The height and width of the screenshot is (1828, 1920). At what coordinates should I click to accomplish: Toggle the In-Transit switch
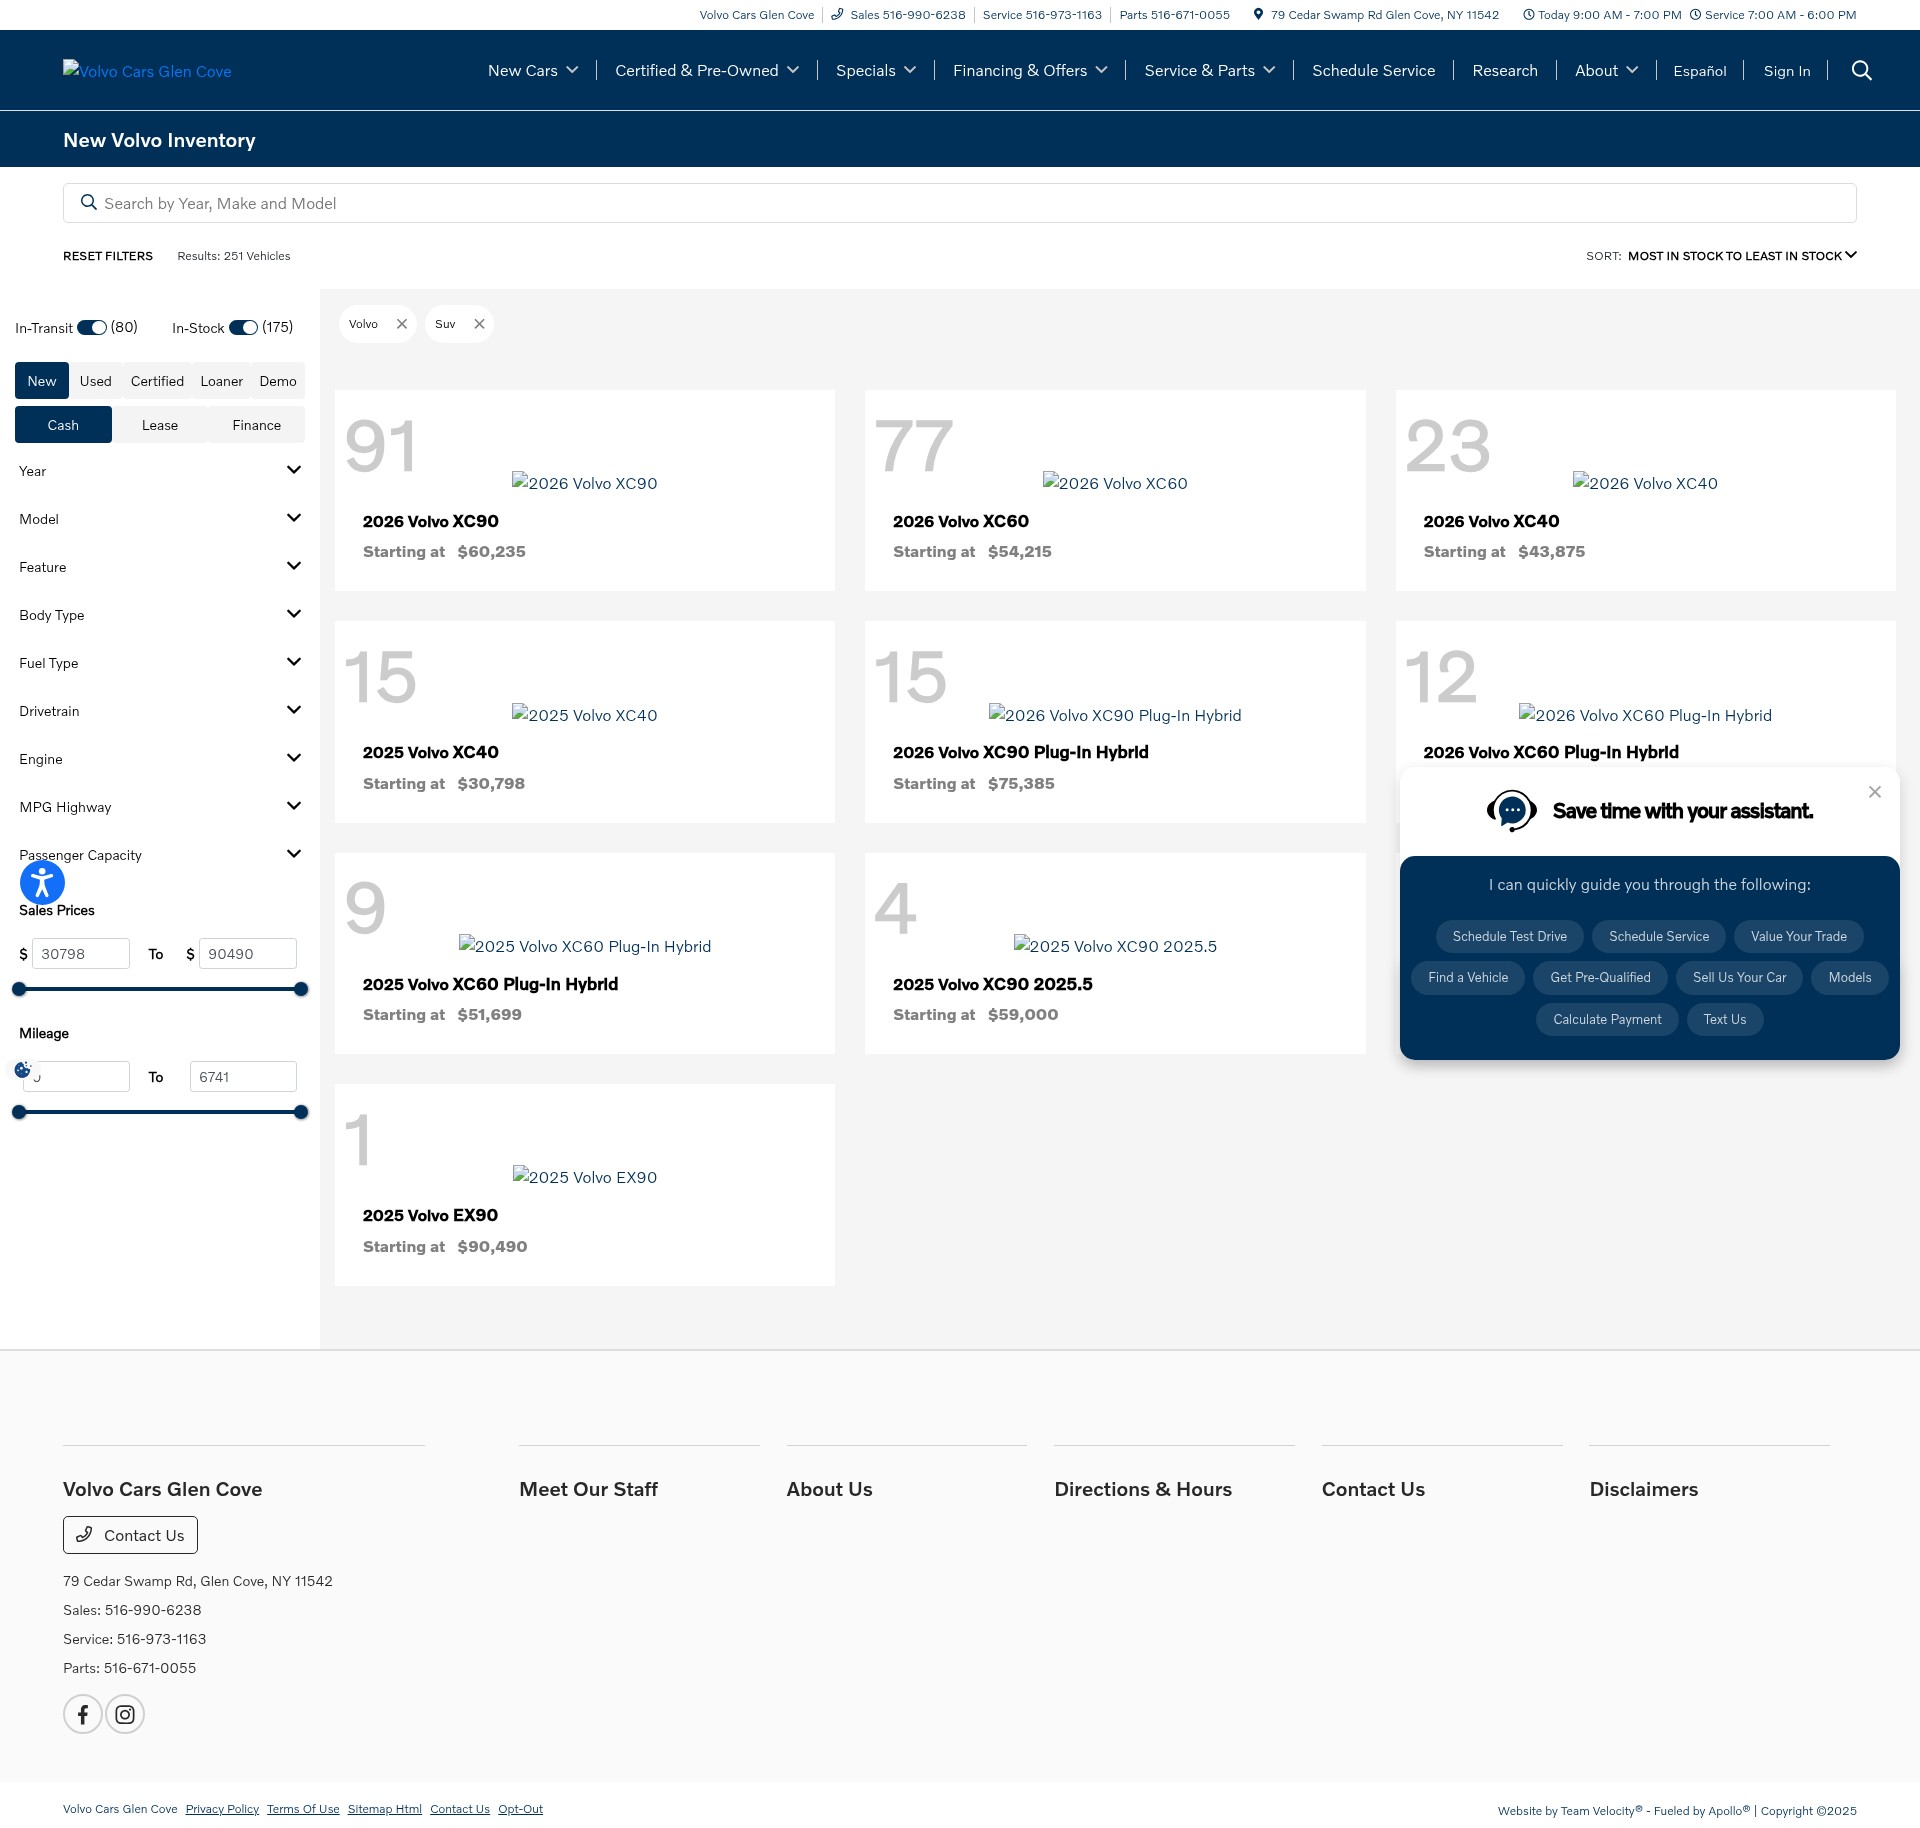92,328
